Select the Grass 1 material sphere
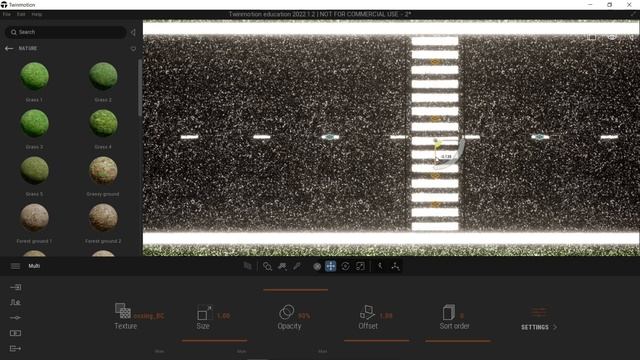The height and width of the screenshot is (360, 640). 34,76
